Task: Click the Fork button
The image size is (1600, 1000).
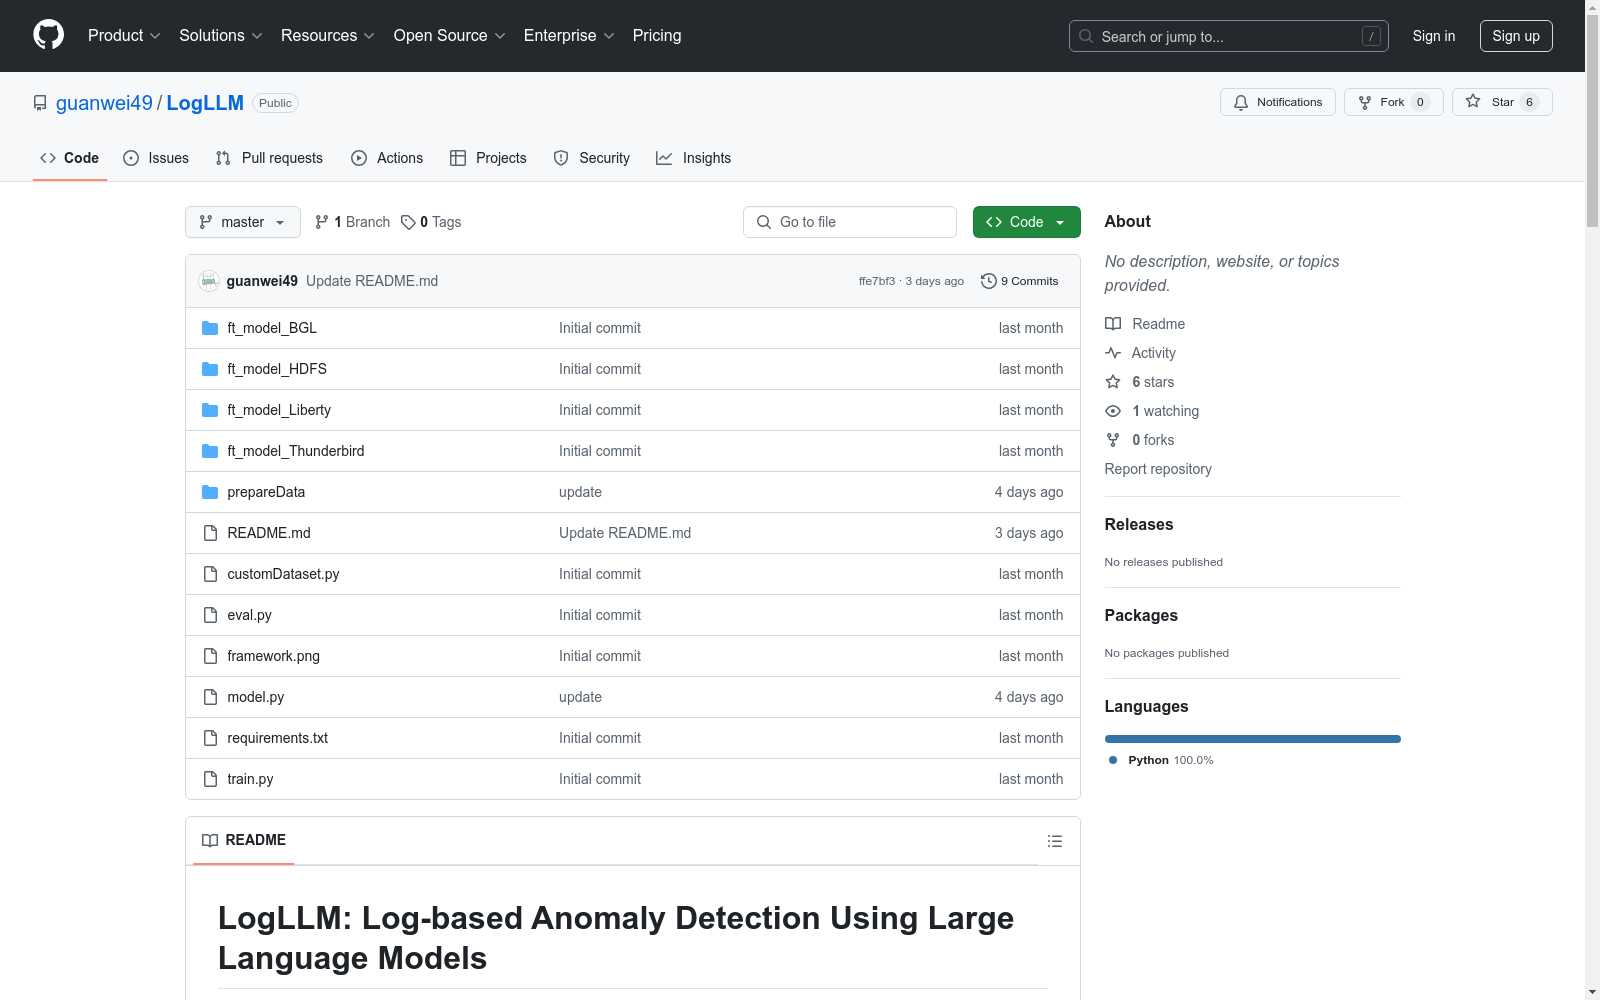Action: pos(1393,102)
